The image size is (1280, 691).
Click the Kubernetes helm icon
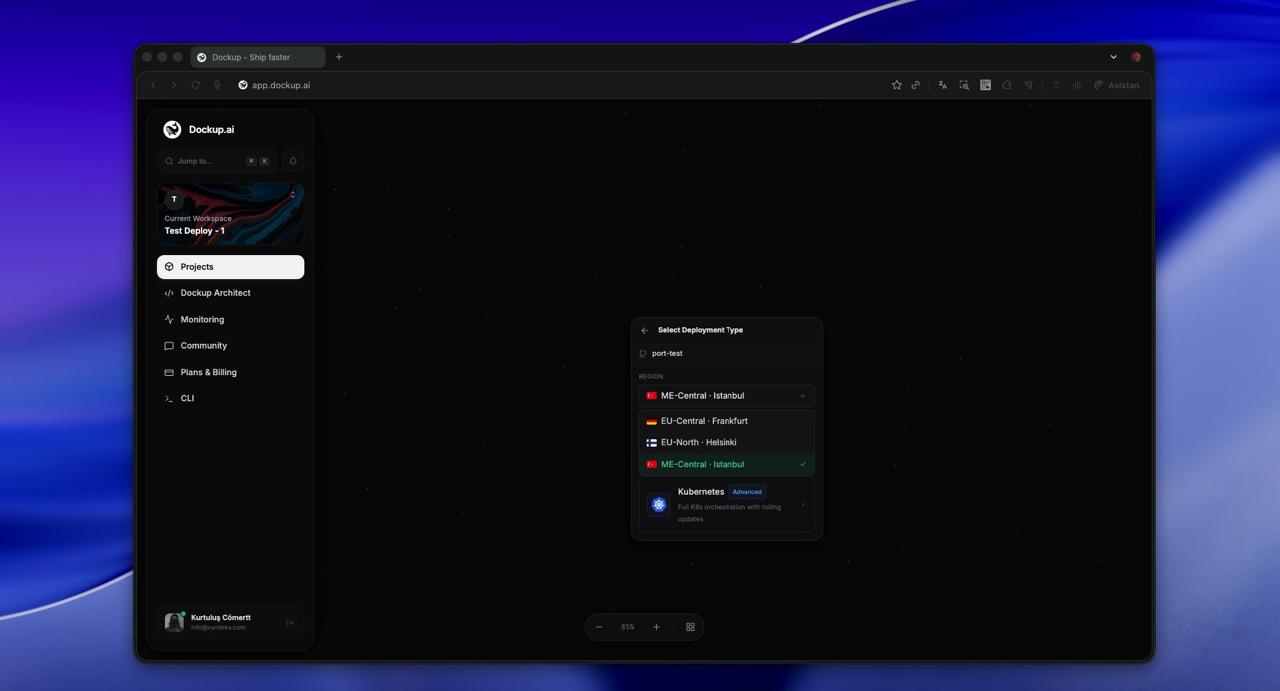coord(659,505)
